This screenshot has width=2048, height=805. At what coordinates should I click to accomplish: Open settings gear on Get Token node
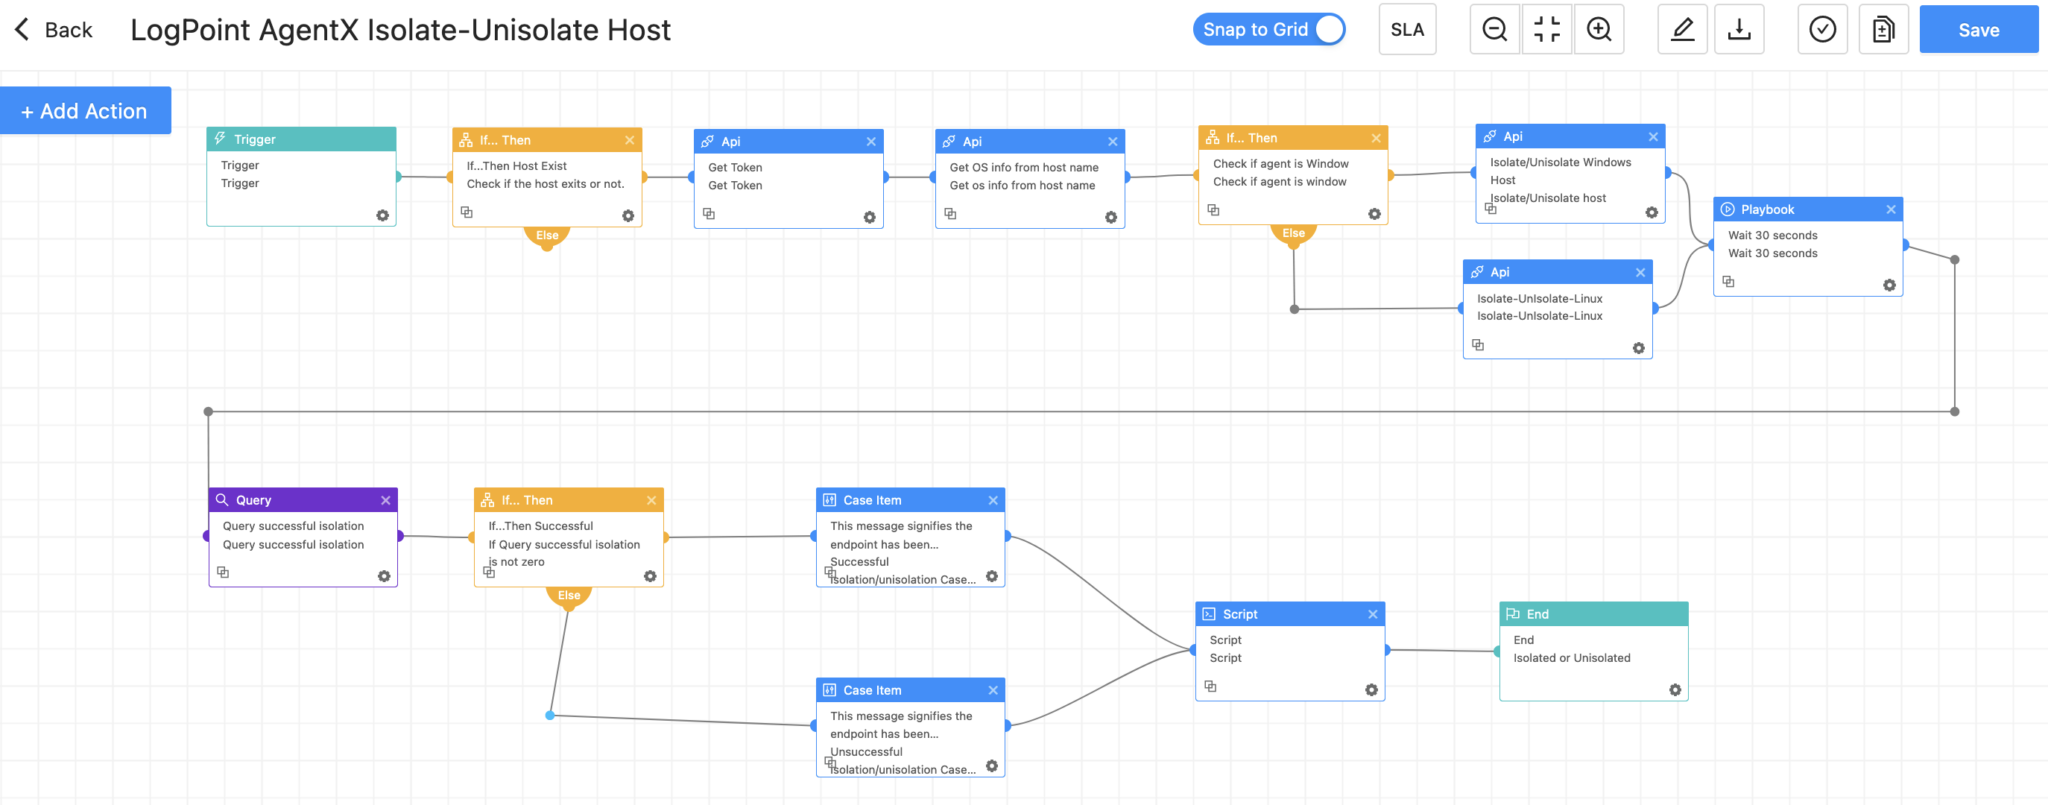[869, 217]
